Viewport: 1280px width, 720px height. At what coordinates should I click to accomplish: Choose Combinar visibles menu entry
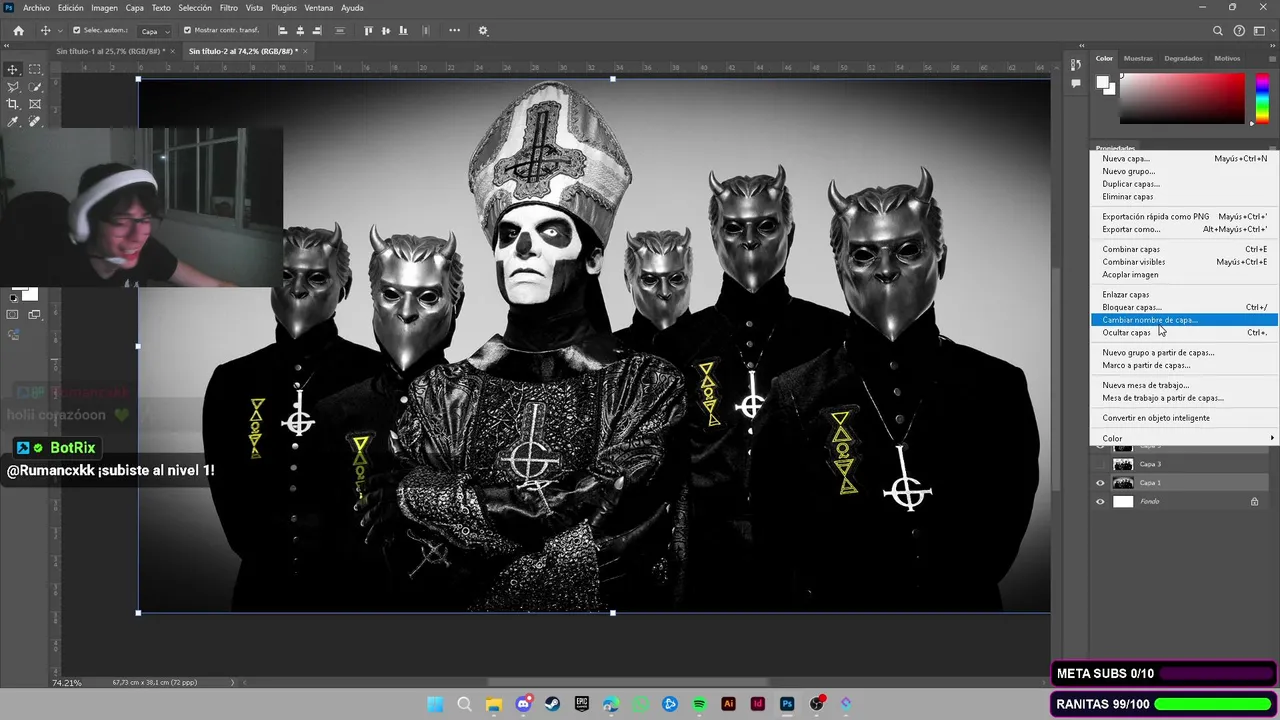(x=1183, y=262)
